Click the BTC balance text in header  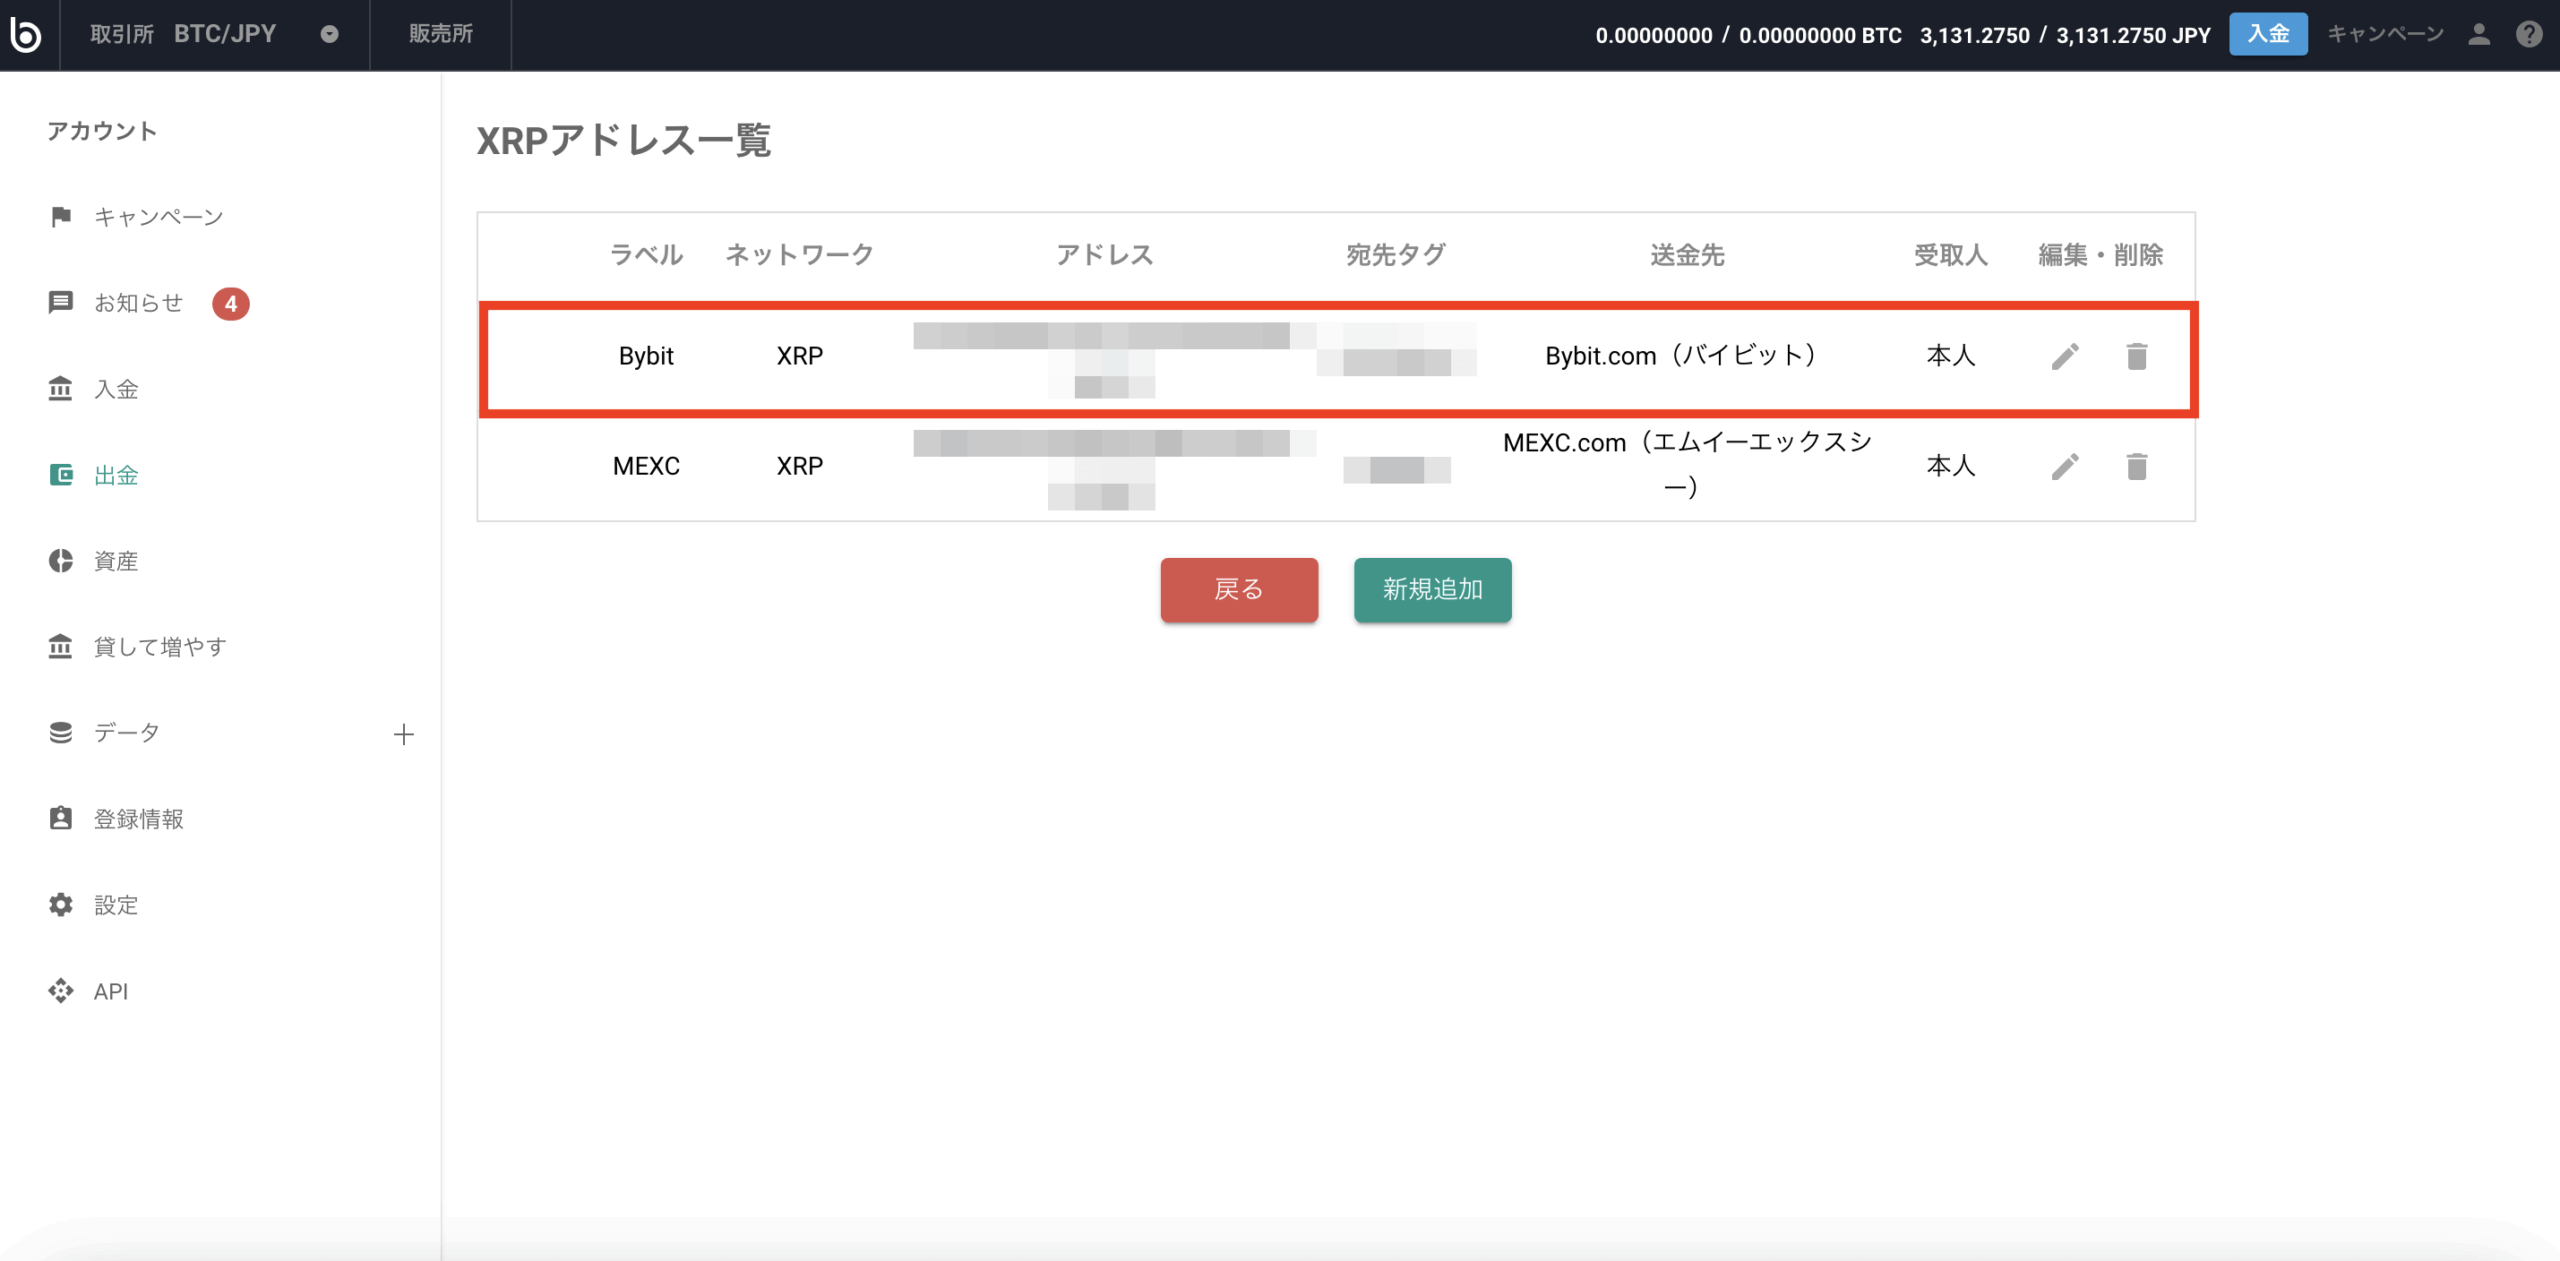1748,36
